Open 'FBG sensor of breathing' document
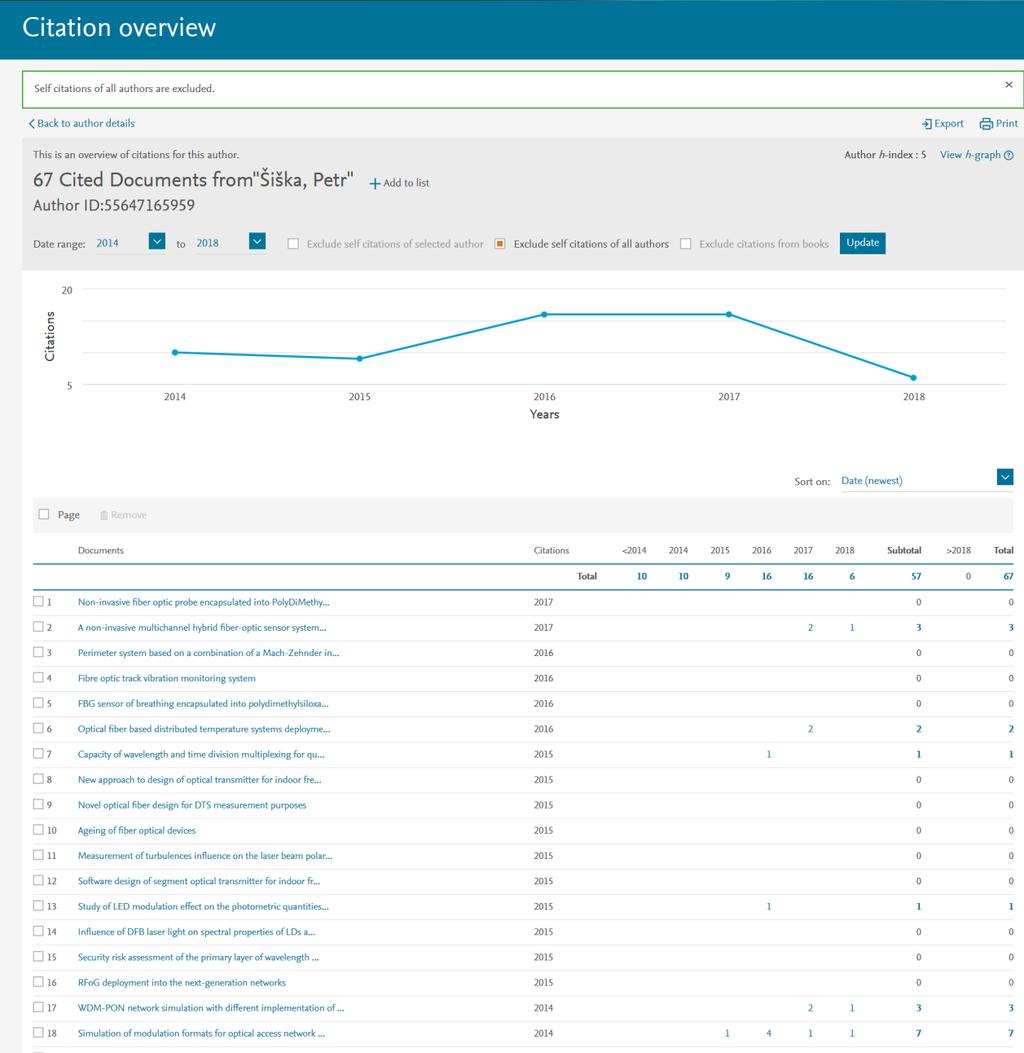 pyautogui.click(x=203, y=704)
